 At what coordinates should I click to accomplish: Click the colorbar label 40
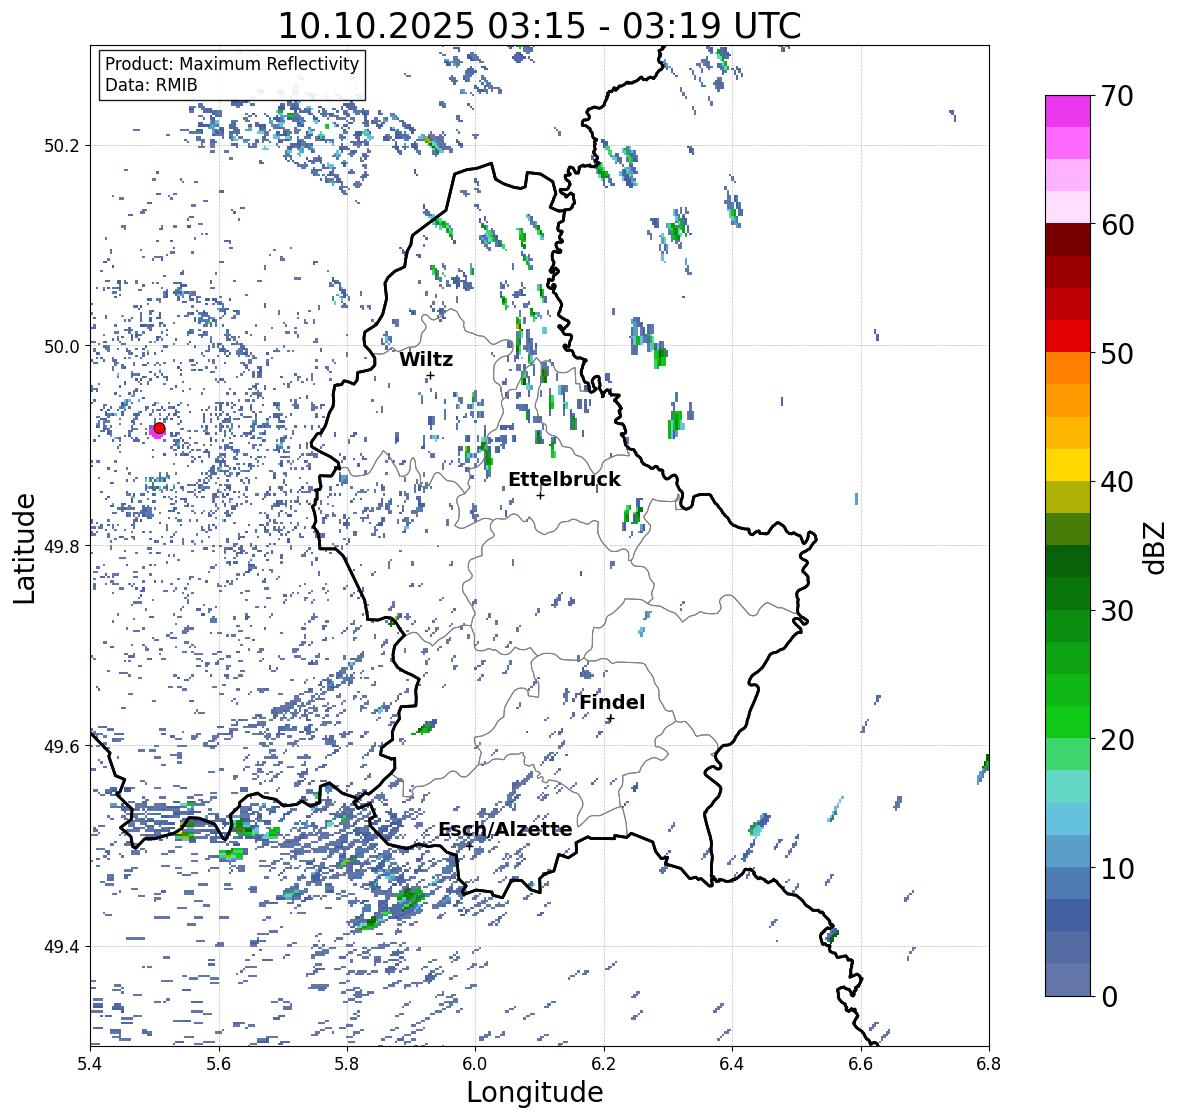1117,482
